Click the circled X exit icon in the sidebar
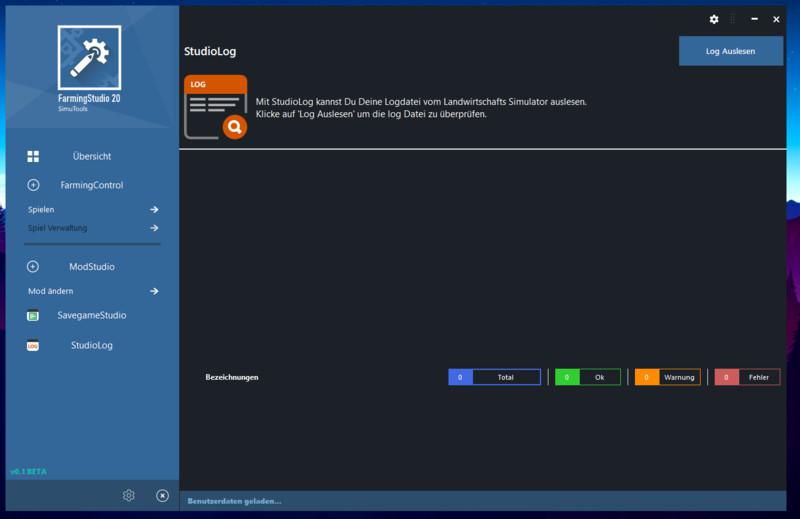The height and width of the screenshot is (519, 800). tap(163, 495)
